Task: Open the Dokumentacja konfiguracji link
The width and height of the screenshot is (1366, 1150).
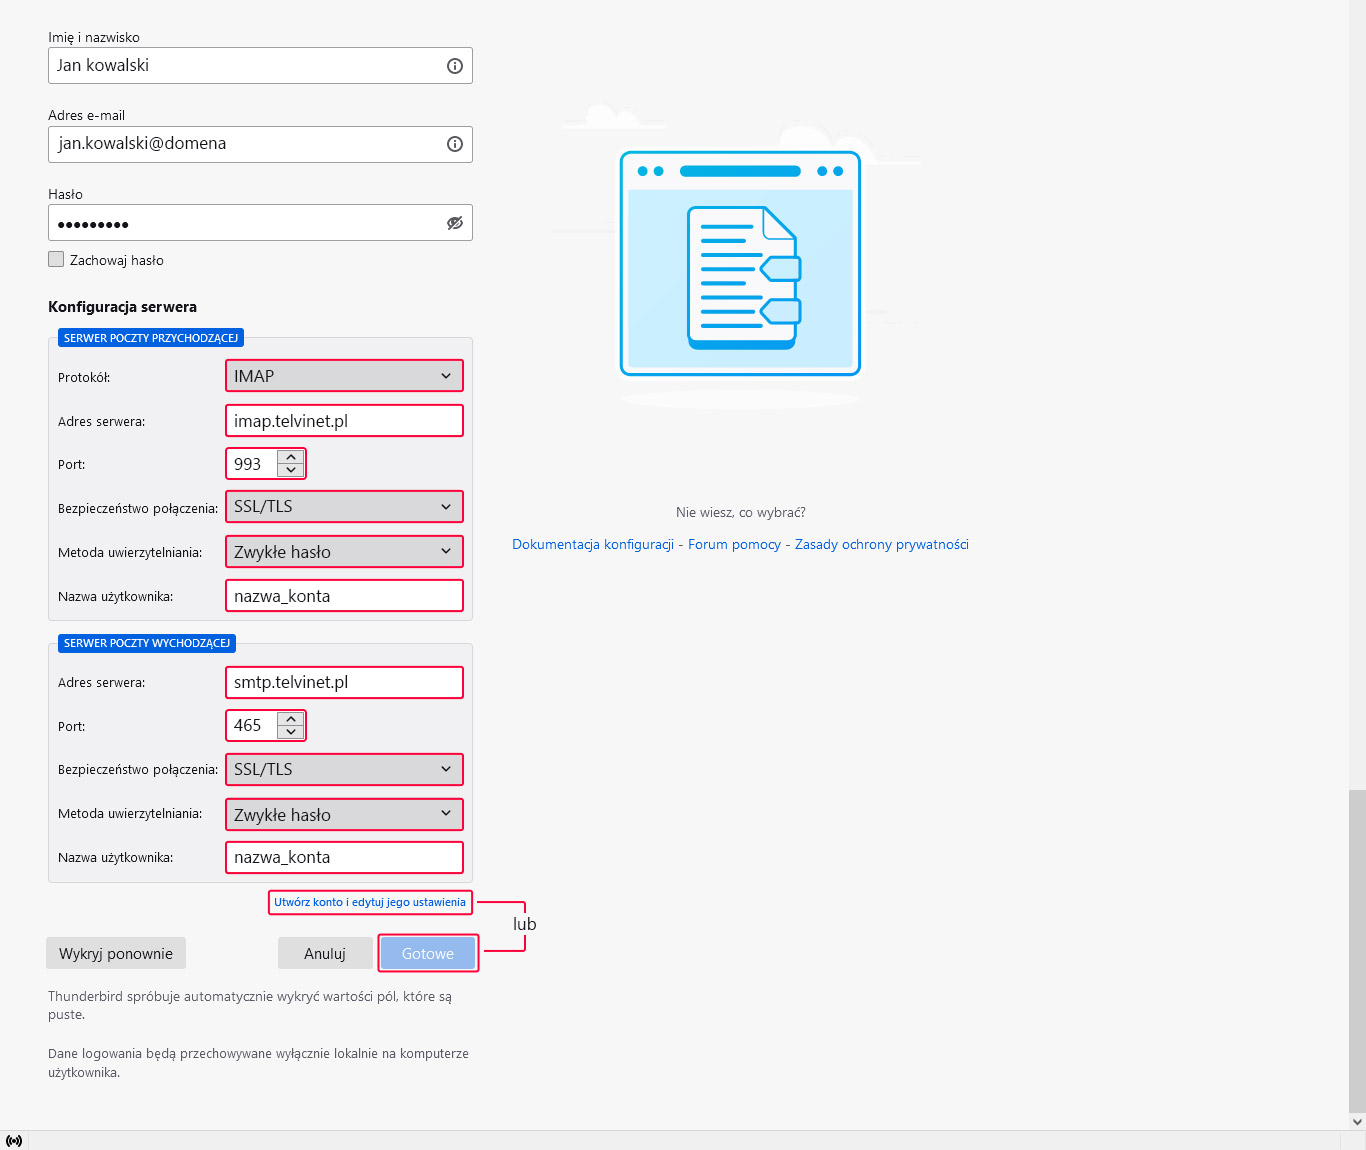Action: tap(593, 544)
